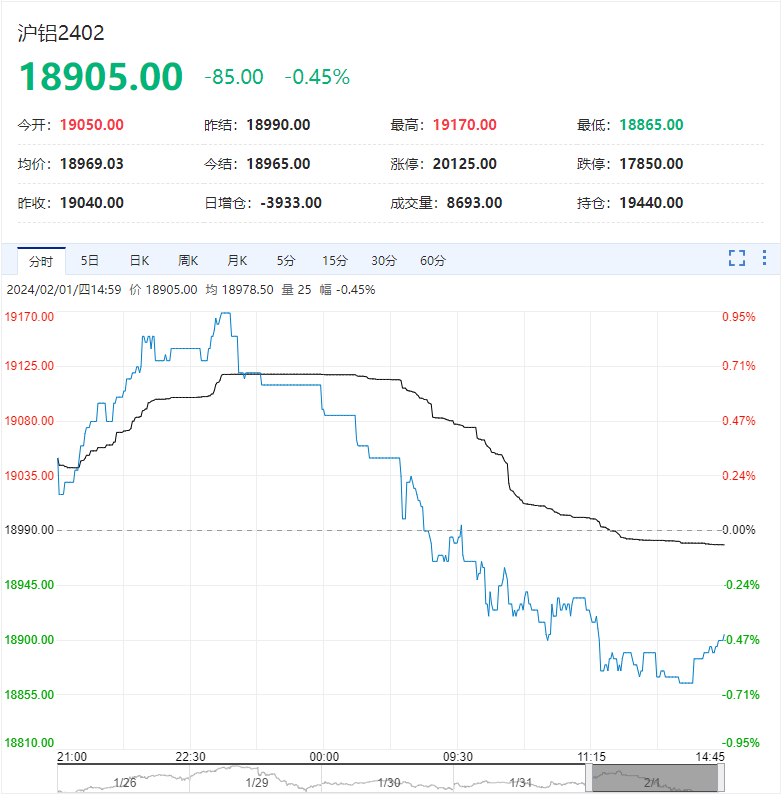Image resolution: width=782 pixels, height=795 pixels.
Task: Open the 60分 interval chart
Action: (433, 261)
